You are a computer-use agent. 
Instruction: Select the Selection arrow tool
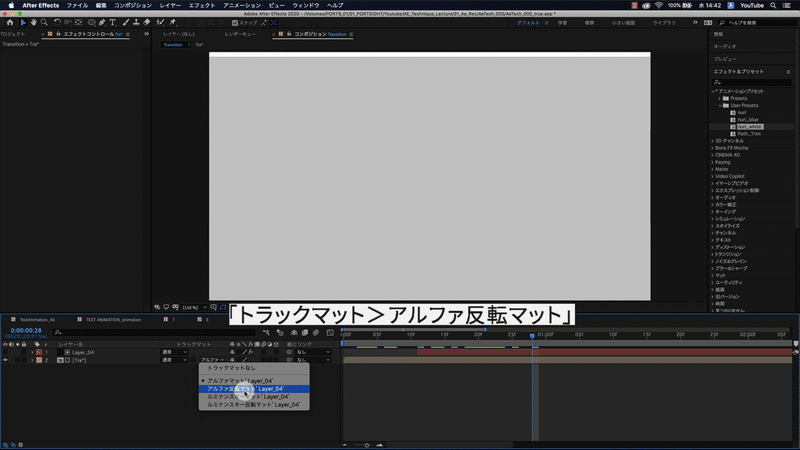coord(23,22)
